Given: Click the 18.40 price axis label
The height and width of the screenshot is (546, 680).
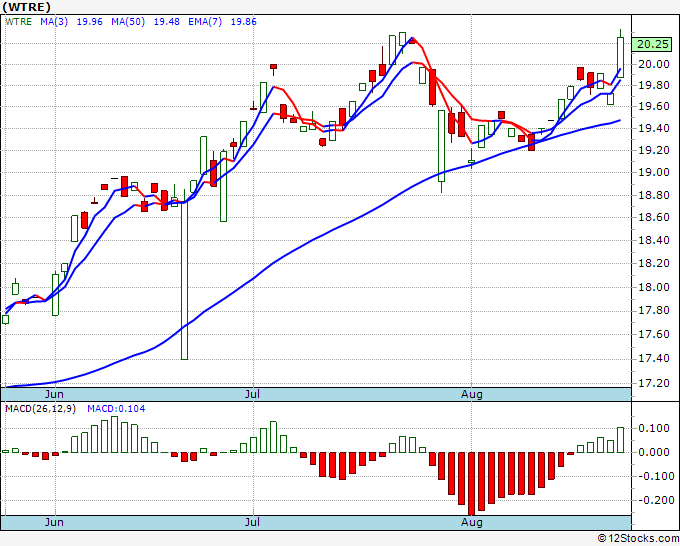Looking at the screenshot, I should pyautogui.click(x=654, y=240).
